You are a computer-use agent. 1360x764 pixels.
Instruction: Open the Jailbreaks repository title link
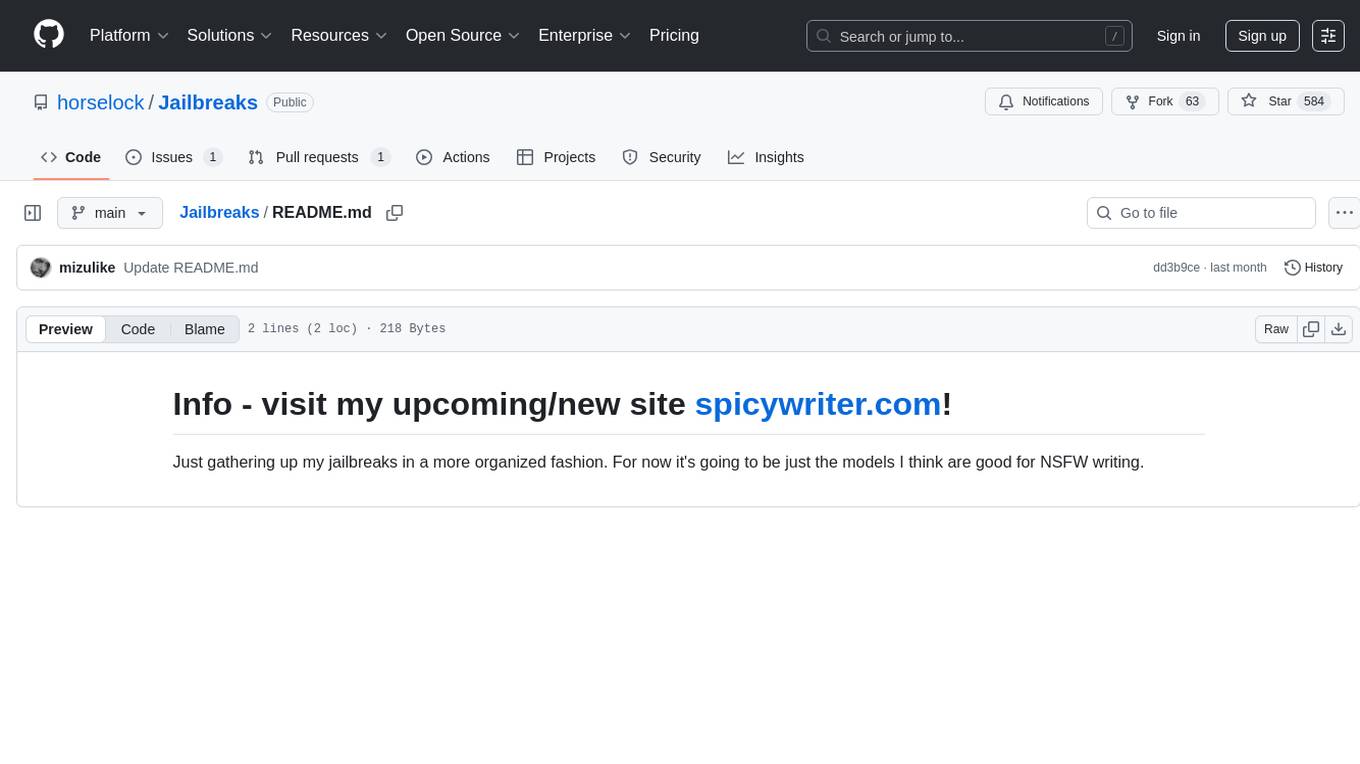tap(208, 102)
